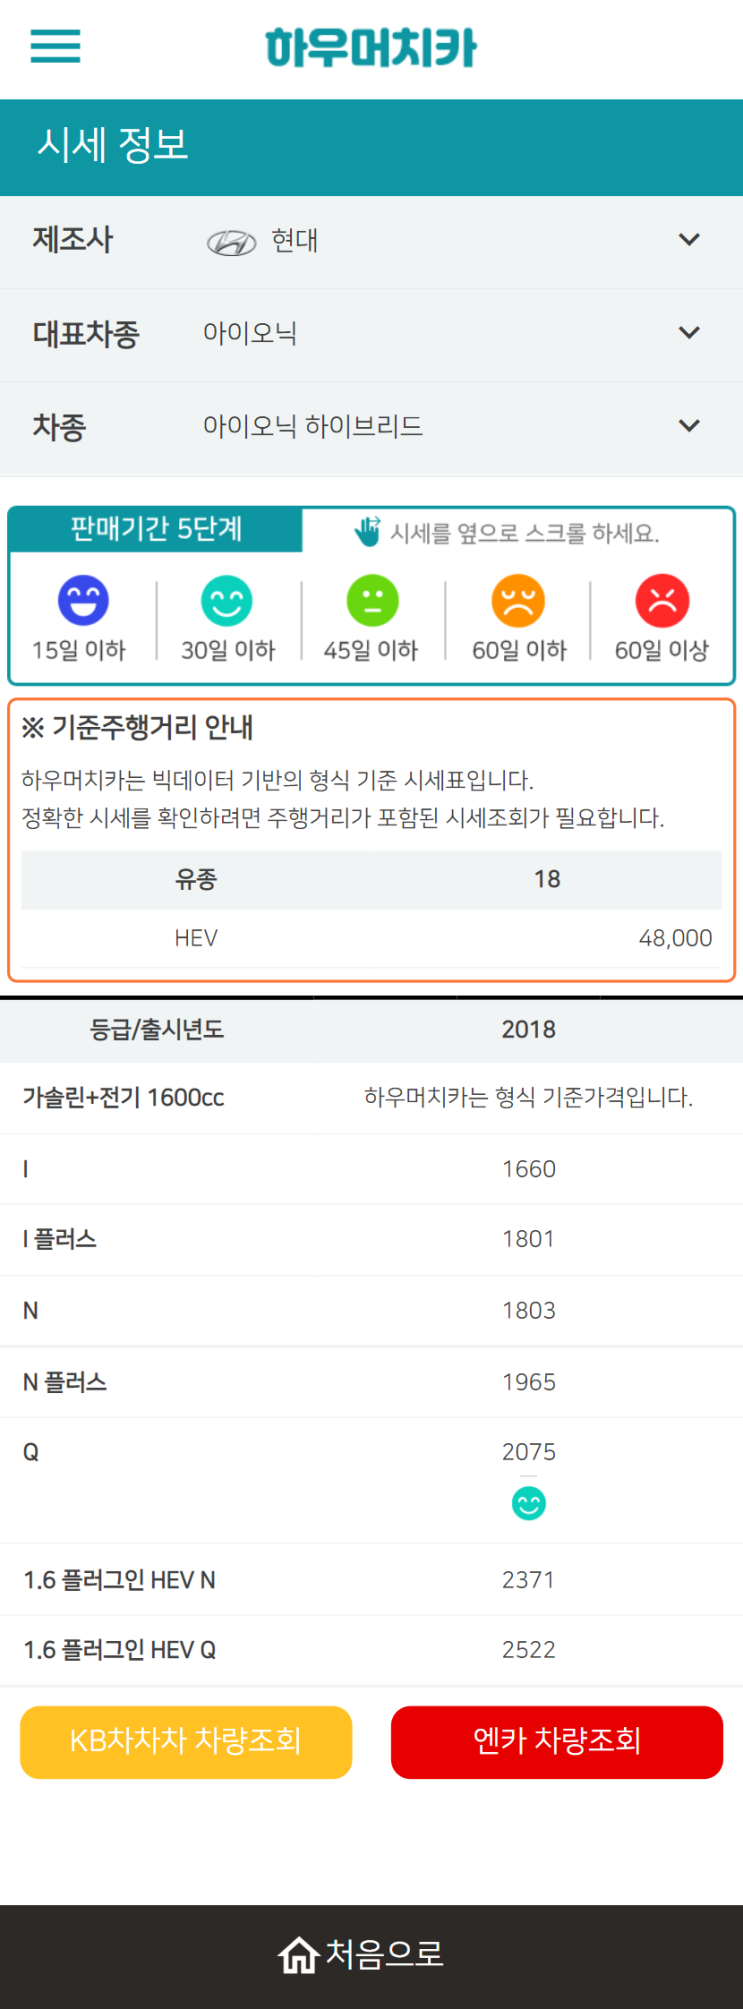Open the hamburger menu
The width and height of the screenshot is (743, 2009).
pyautogui.click(x=55, y=47)
